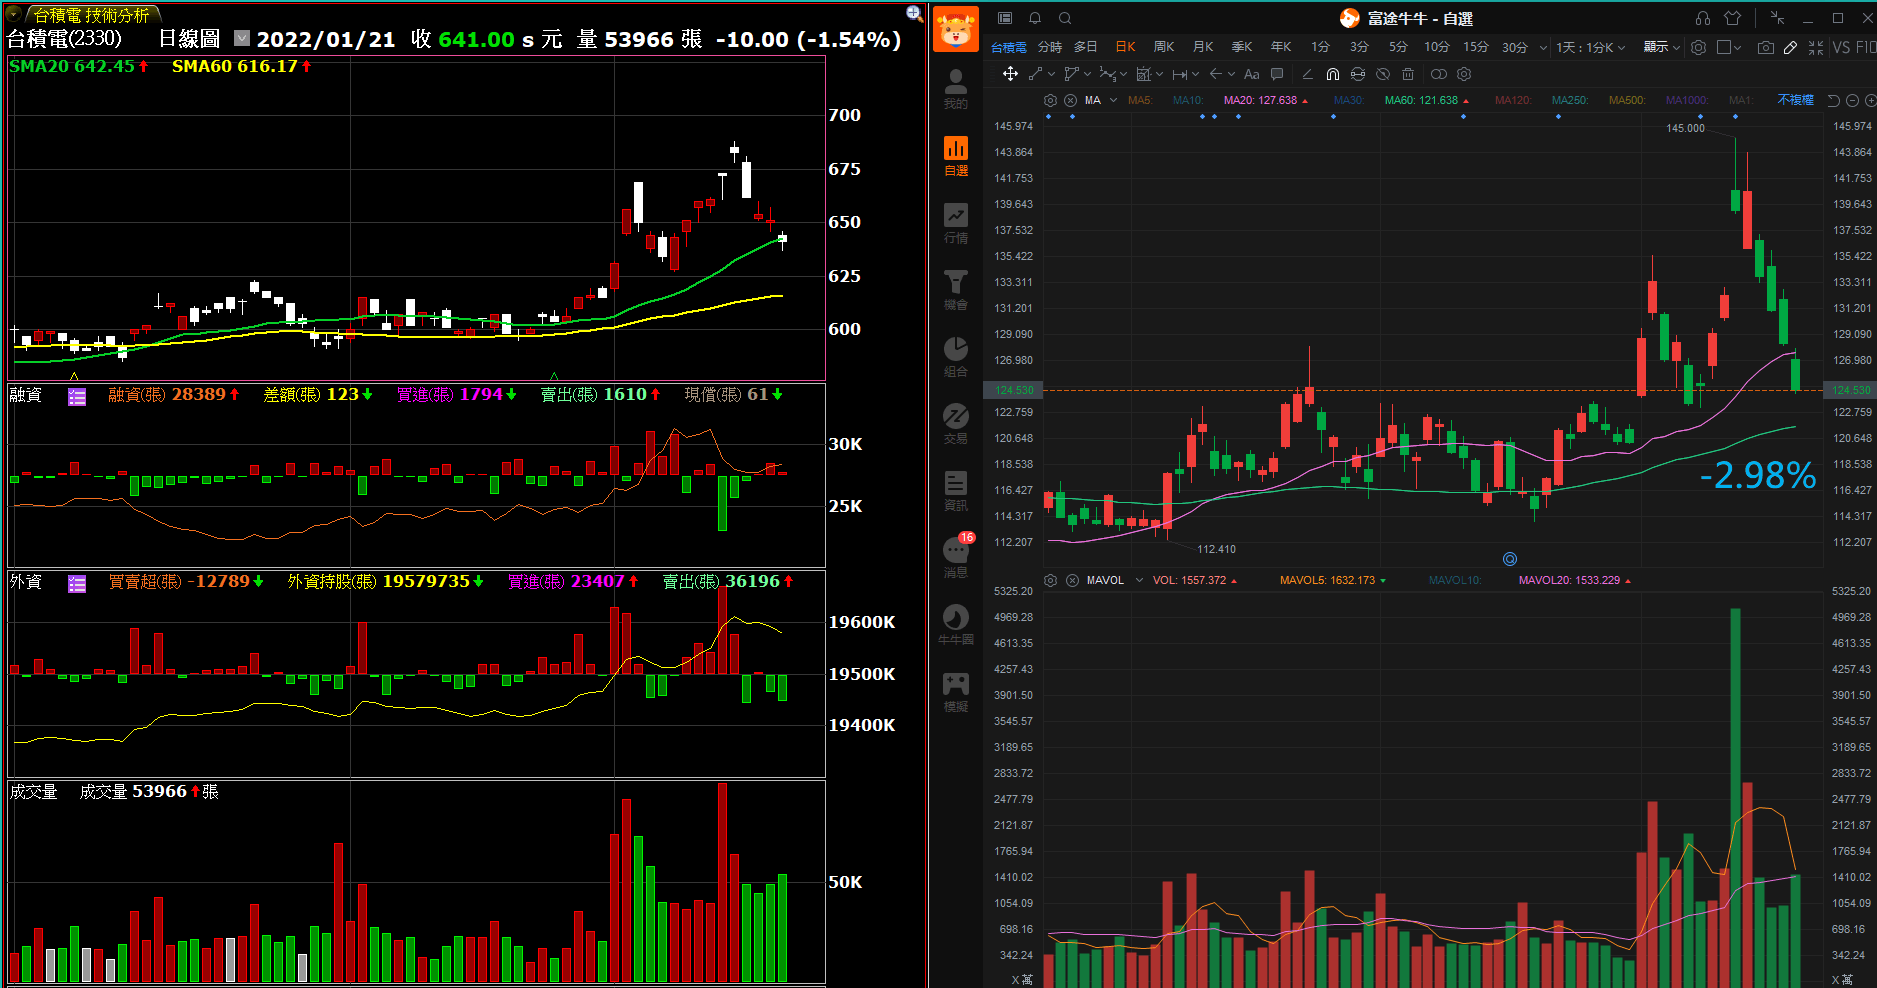Click the pencil draw icon in chart toolbar
The image size is (1877, 988).
click(1790, 47)
